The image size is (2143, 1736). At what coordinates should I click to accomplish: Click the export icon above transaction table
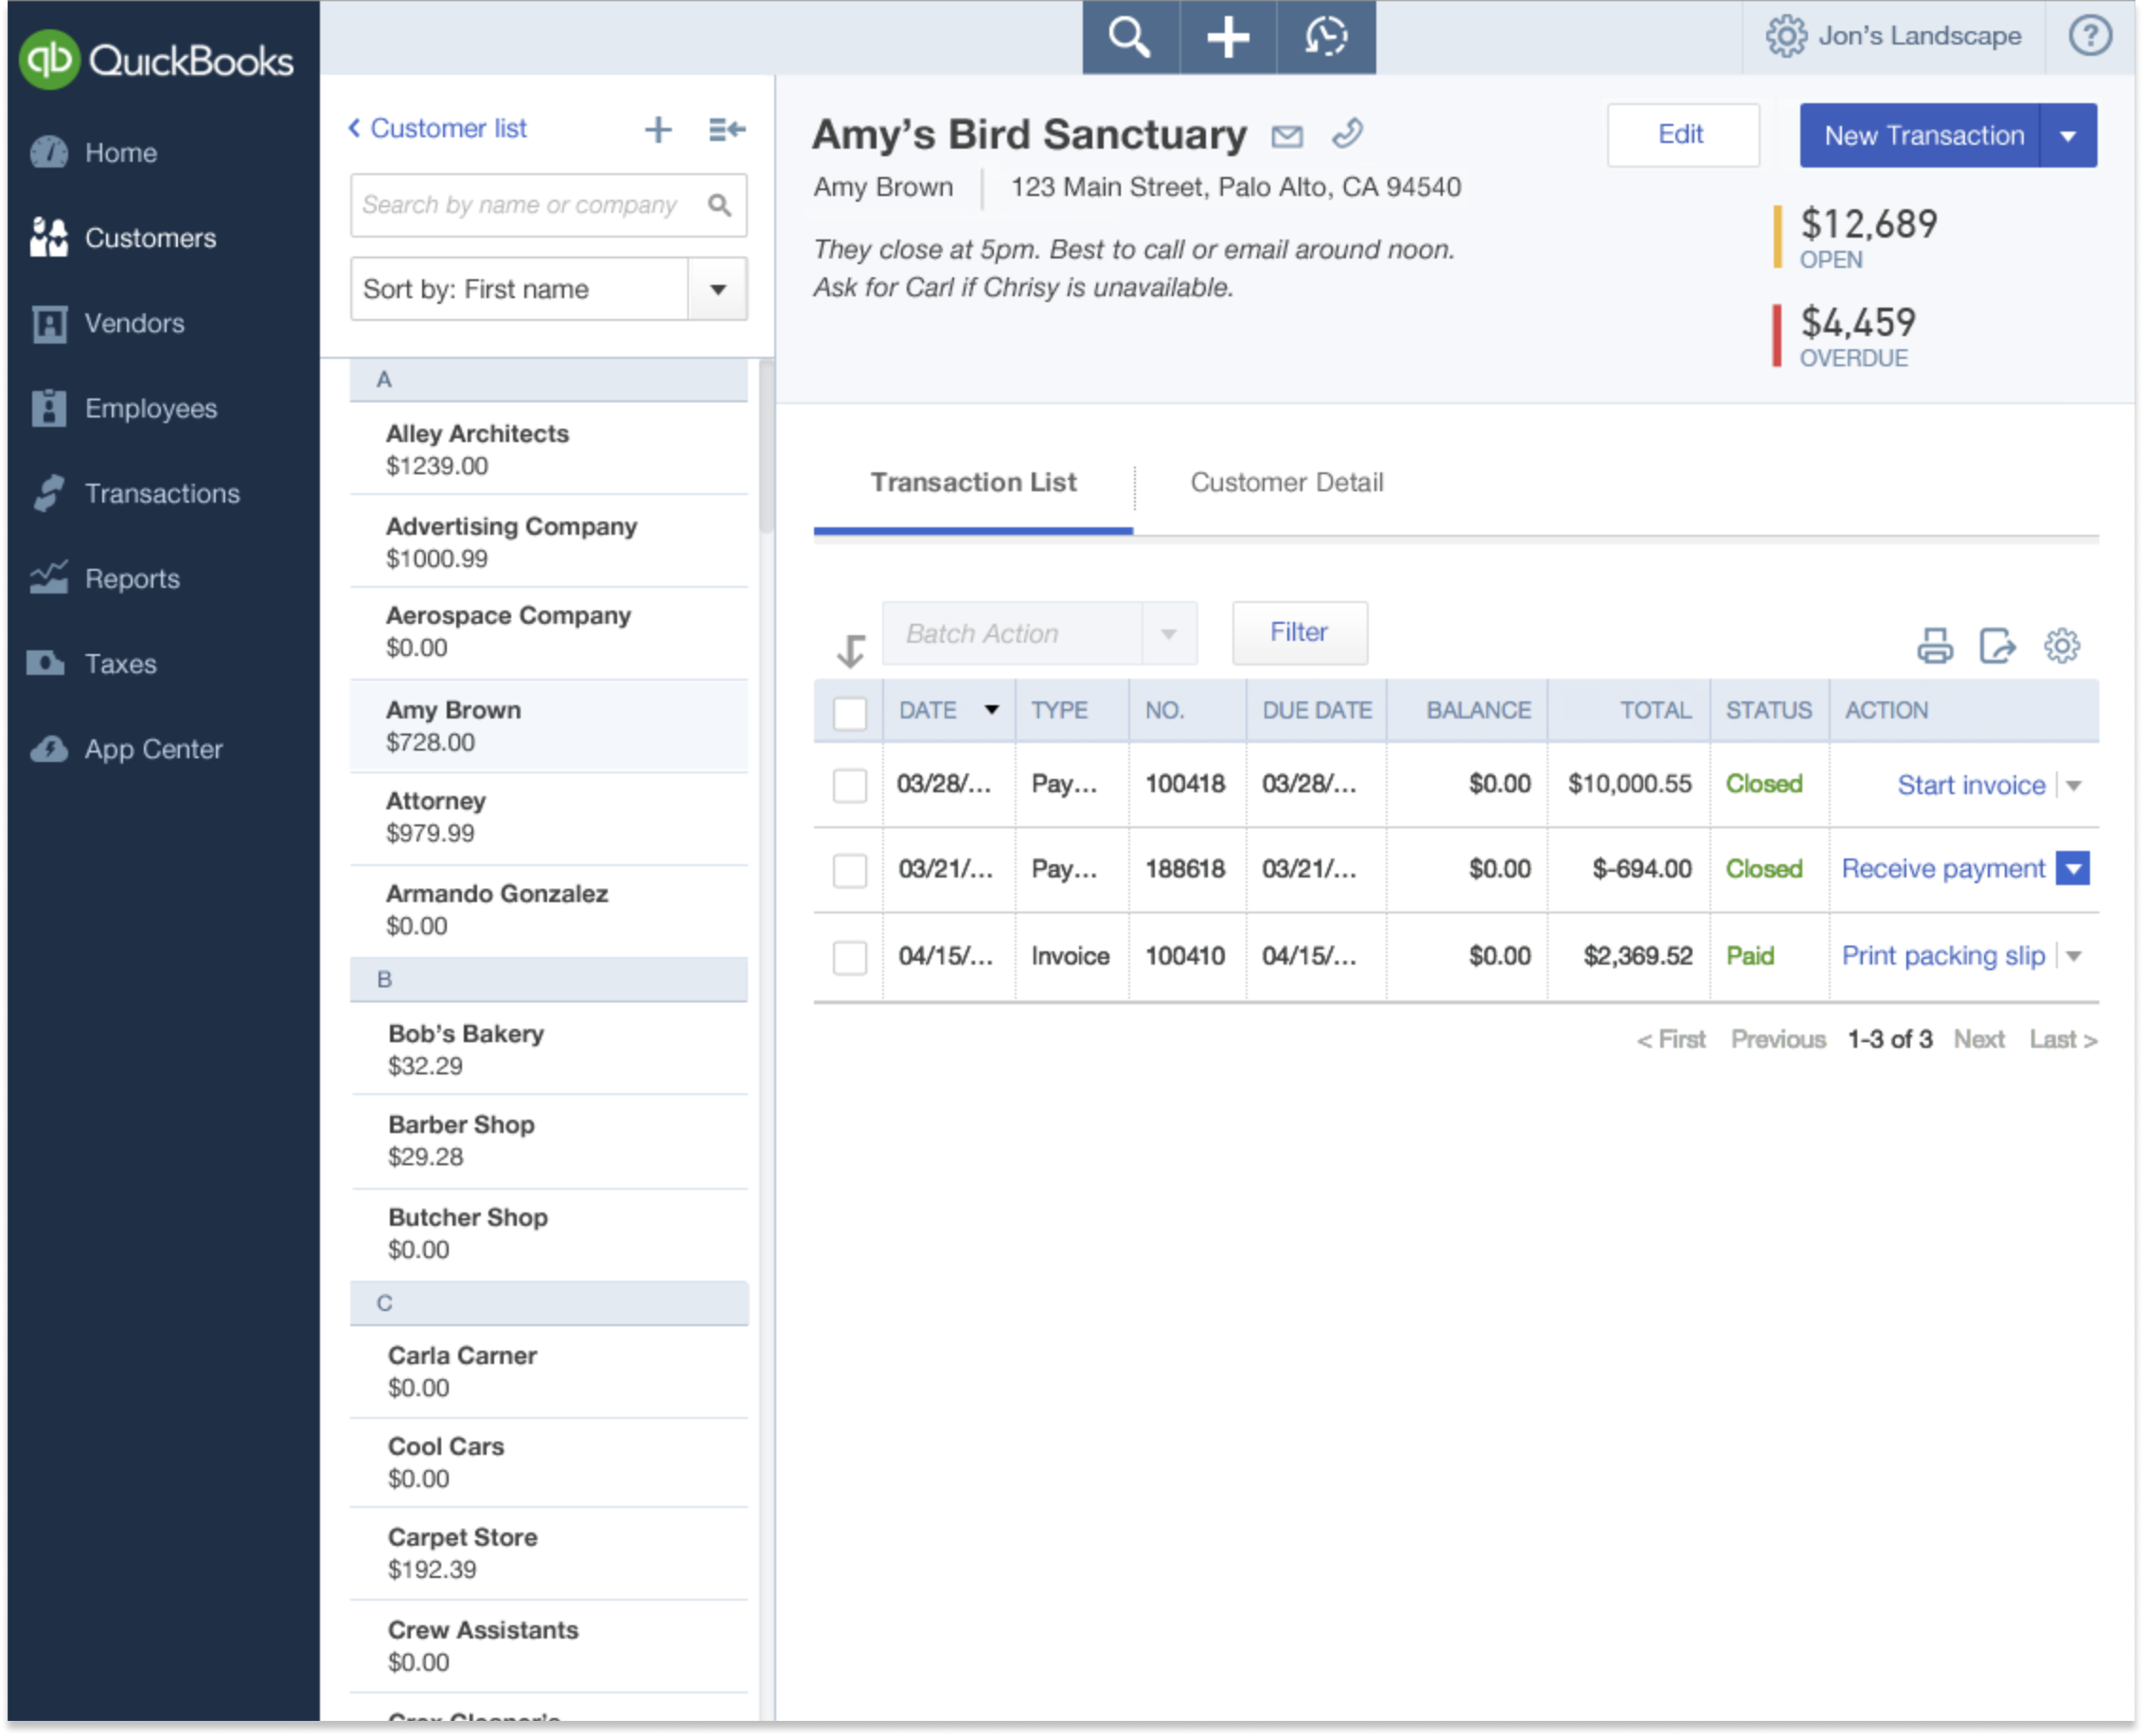[1996, 646]
